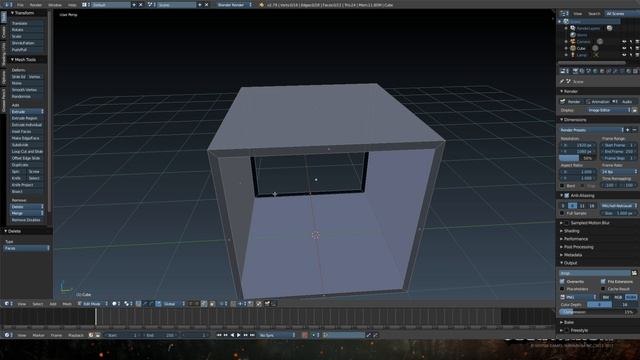Expand the Shading panel

(x=570, y=231)
